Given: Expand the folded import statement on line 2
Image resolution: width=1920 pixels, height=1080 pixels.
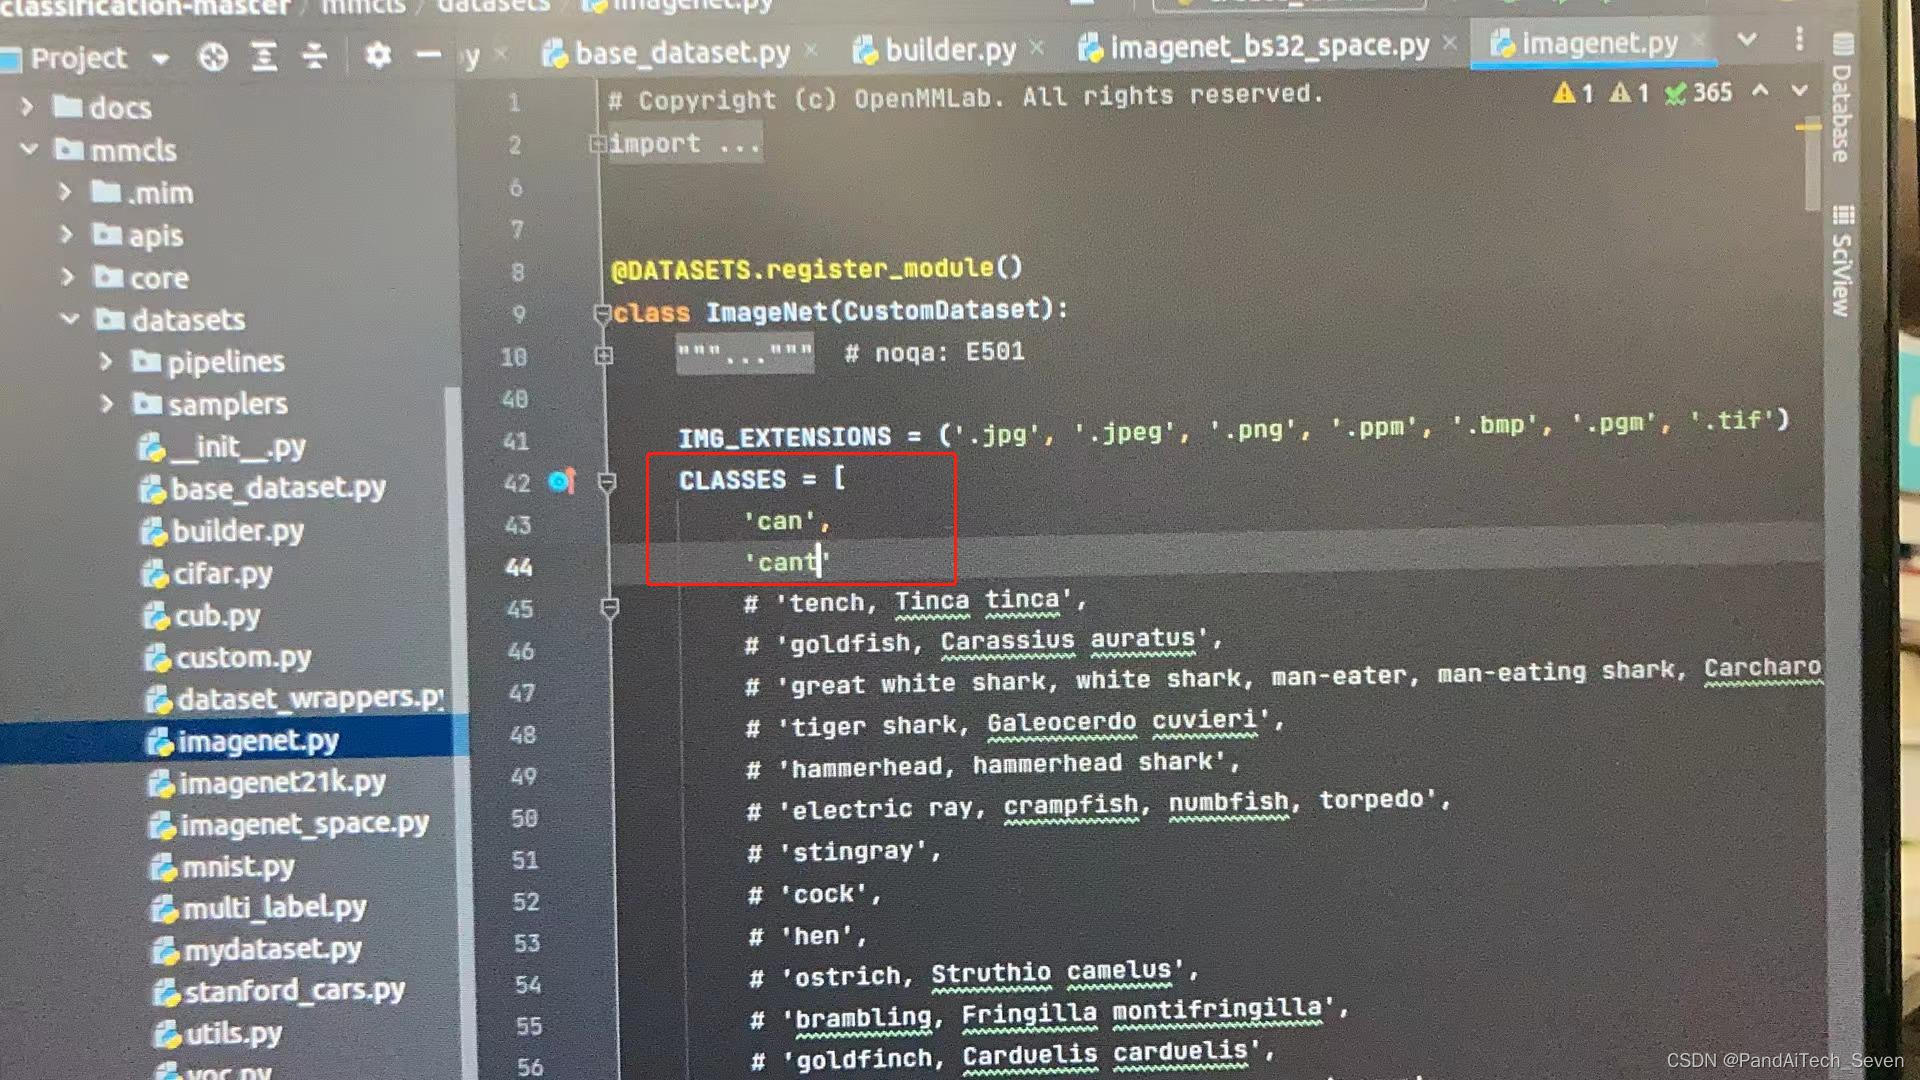Looking at the screenshot, I should 601,142.
